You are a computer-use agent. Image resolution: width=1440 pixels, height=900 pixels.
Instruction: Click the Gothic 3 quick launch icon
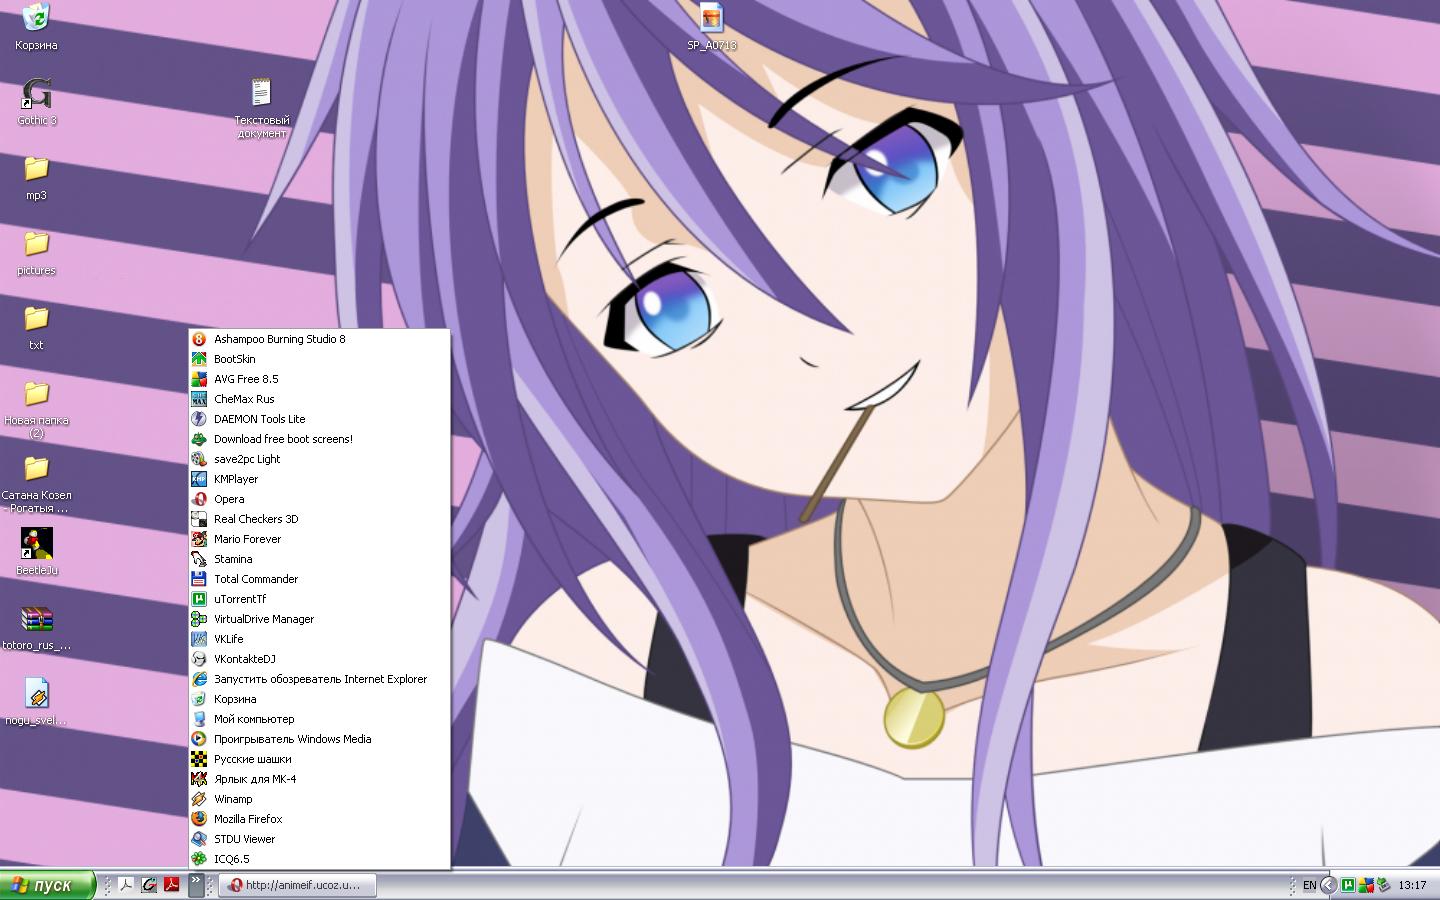(149, 885)
